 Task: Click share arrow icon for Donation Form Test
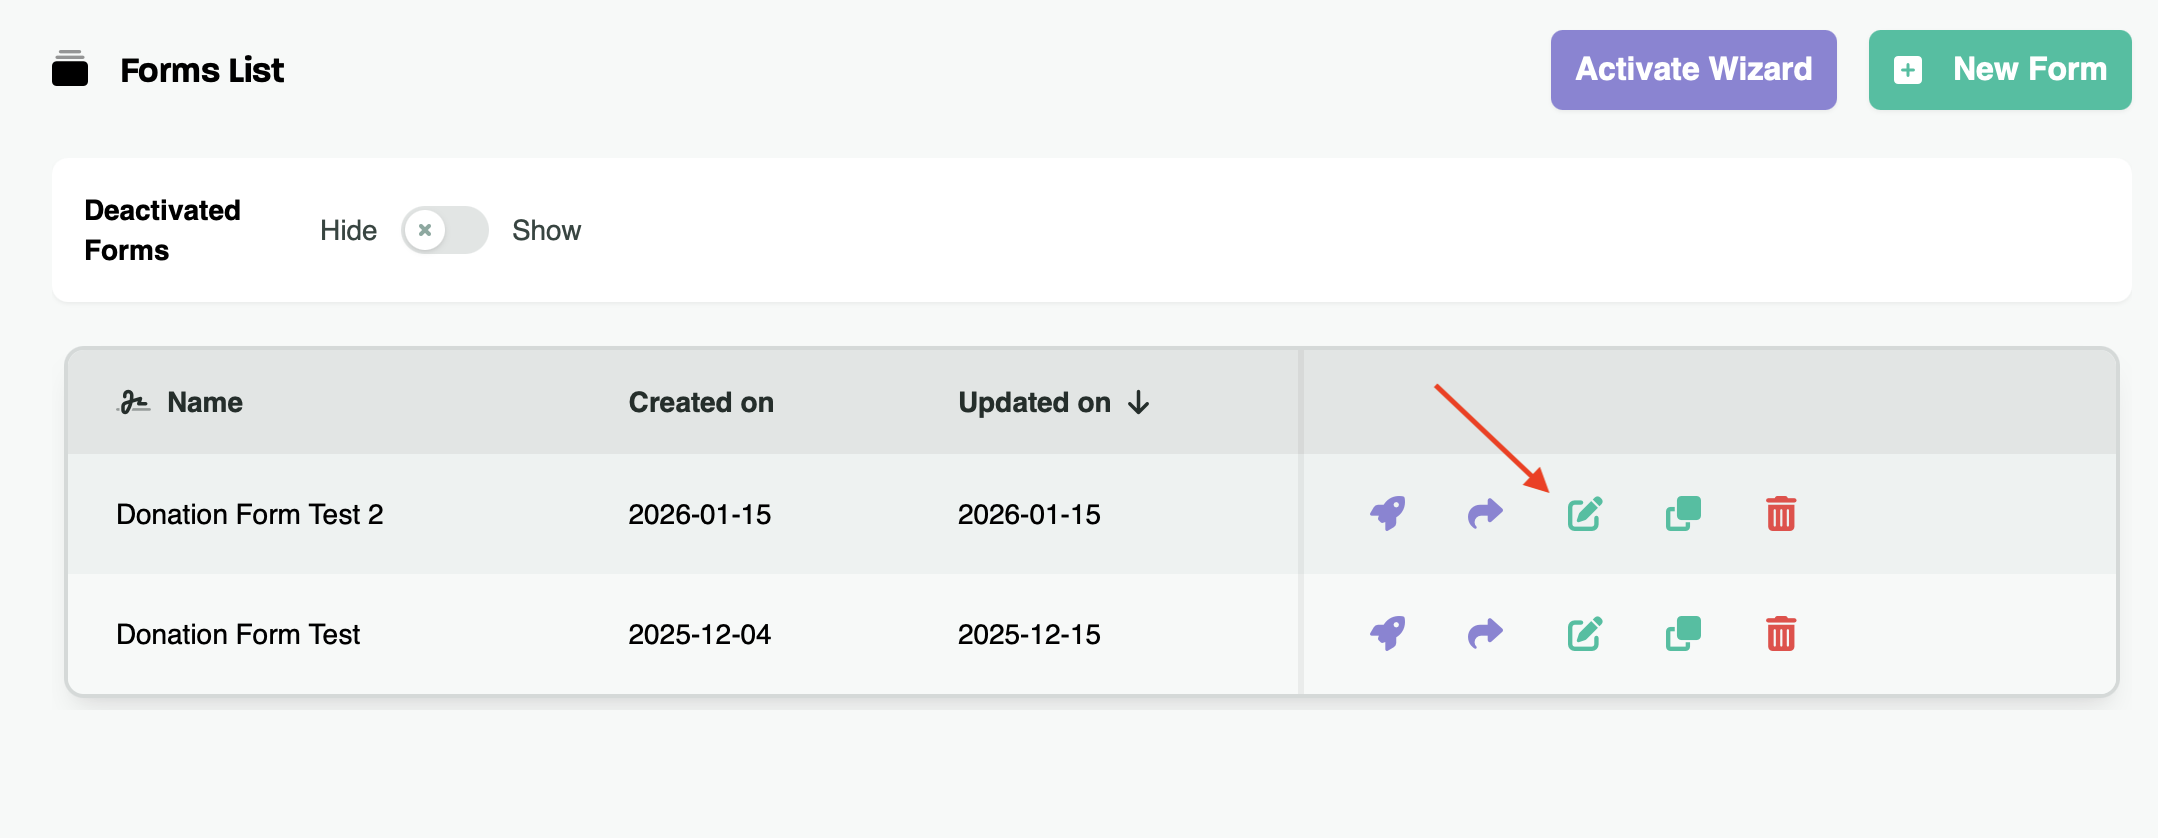[1485, 634]
